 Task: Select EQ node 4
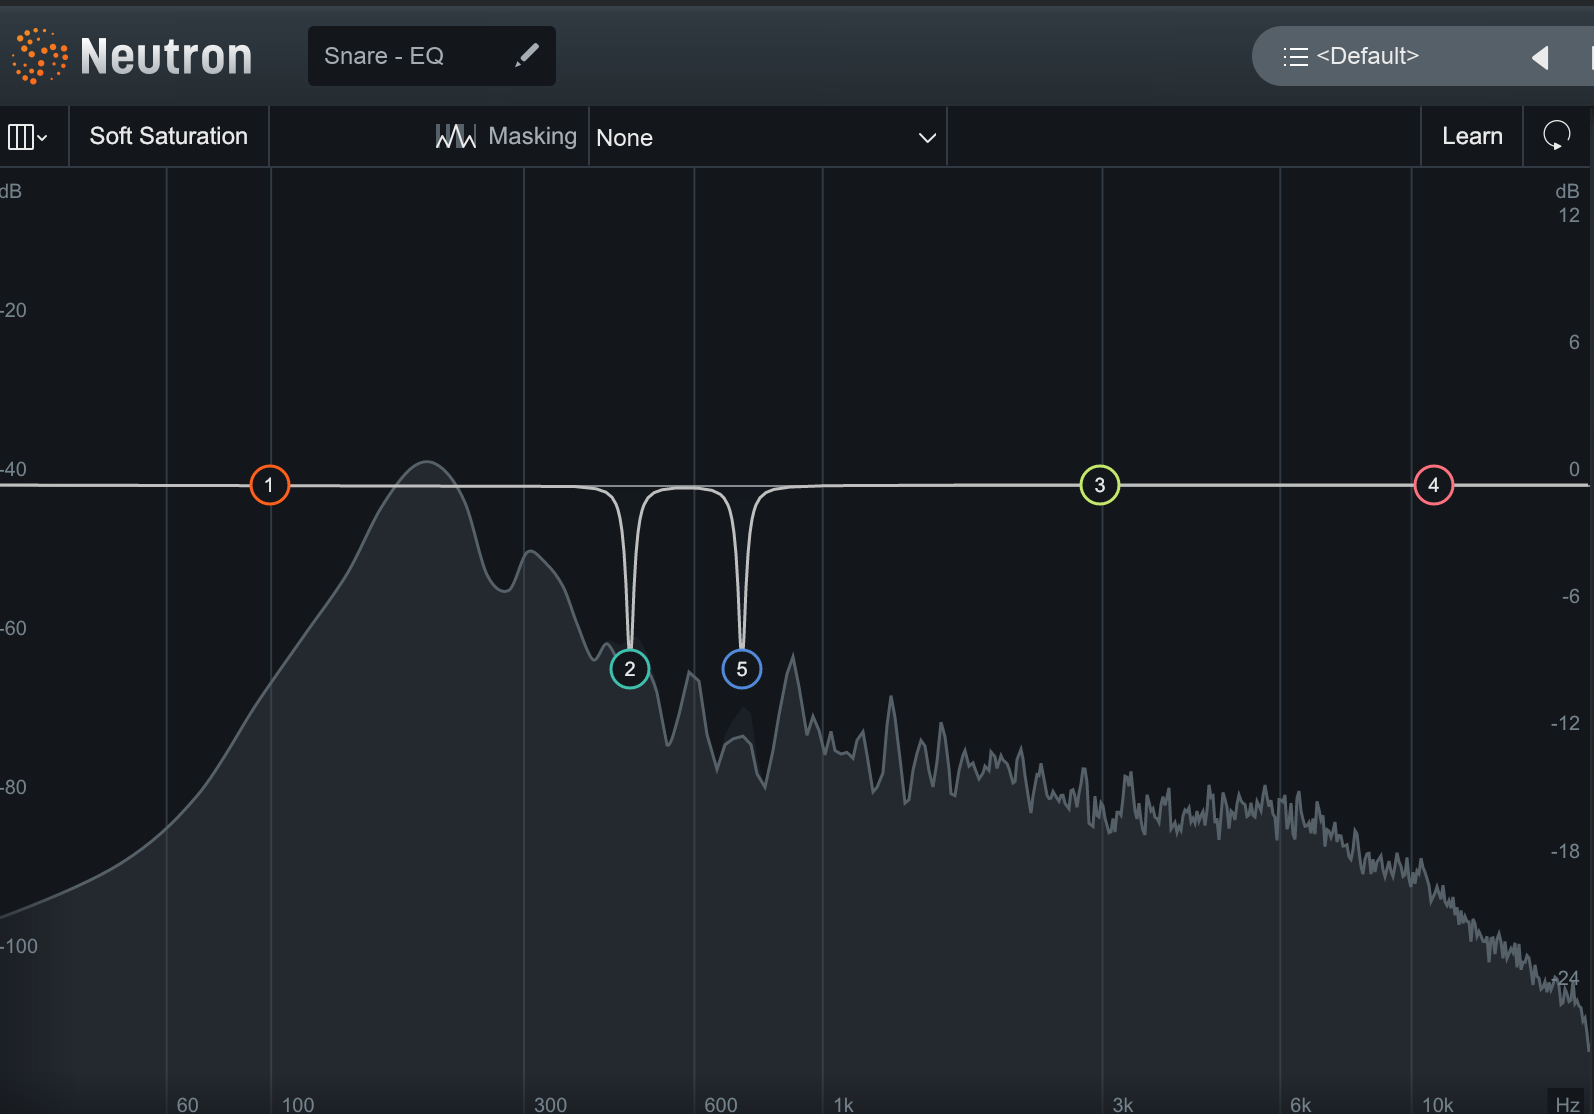click(1434, 485)
